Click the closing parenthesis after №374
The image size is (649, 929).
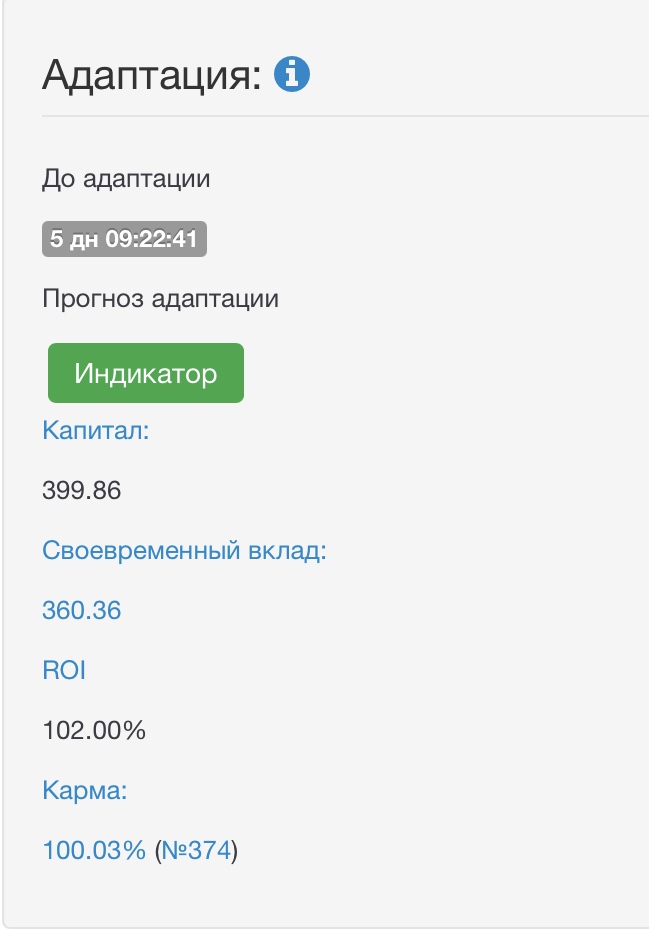236,851
